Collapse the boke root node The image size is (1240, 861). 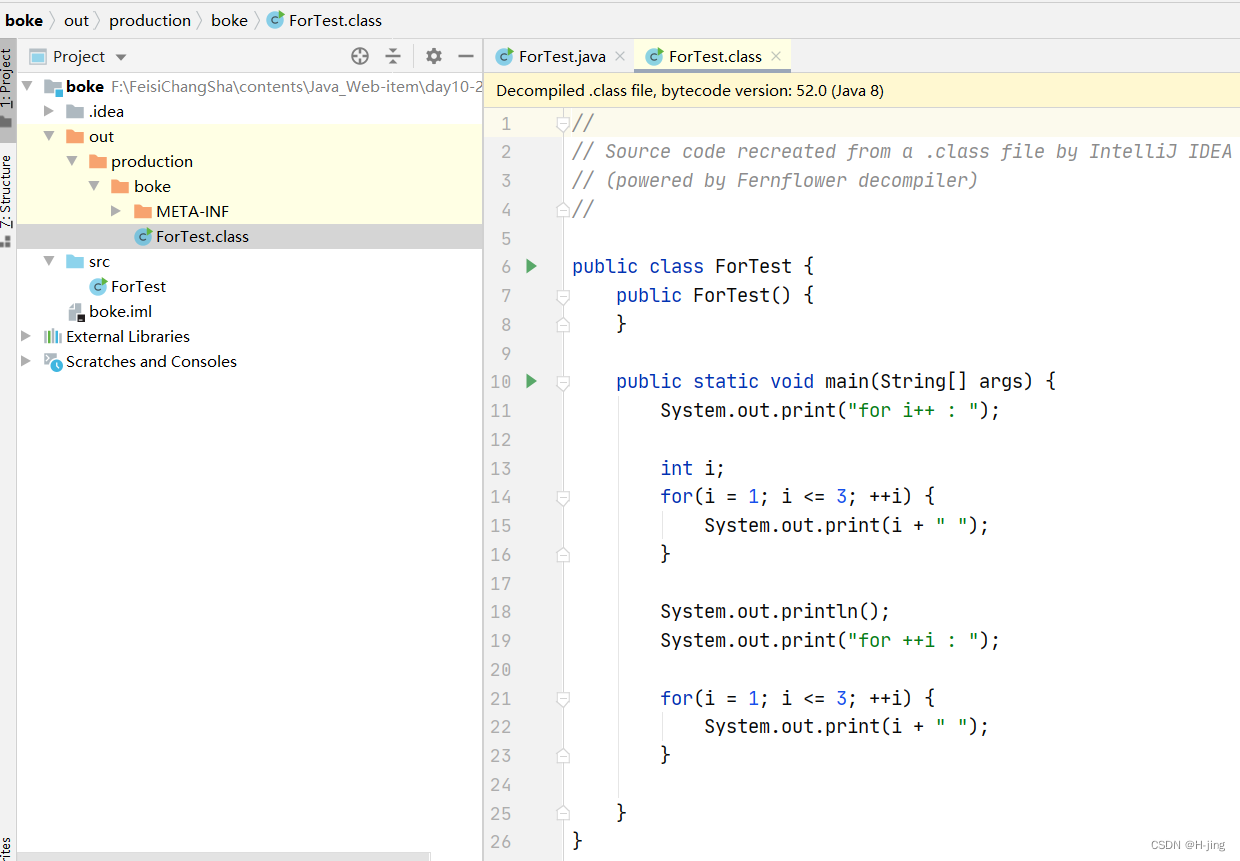(x=27, y=86)
